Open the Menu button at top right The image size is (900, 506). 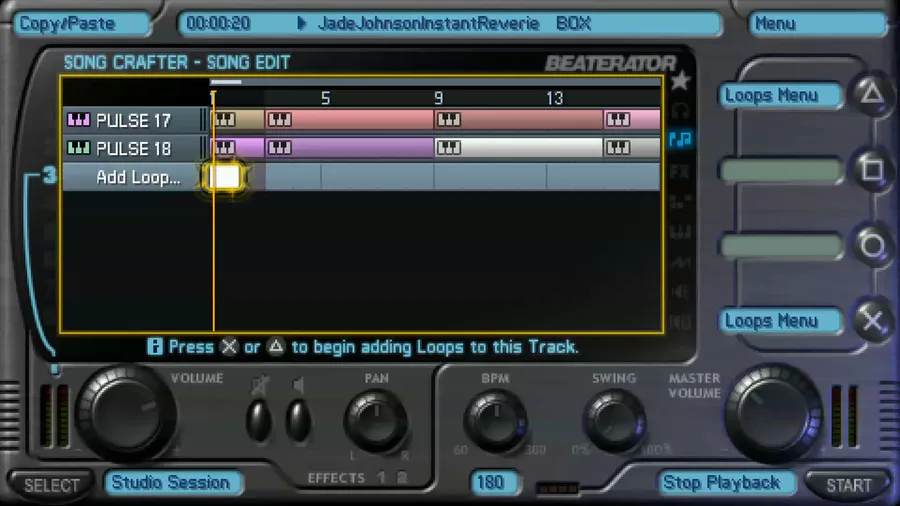pyautogui.click(x=818, y=24)
